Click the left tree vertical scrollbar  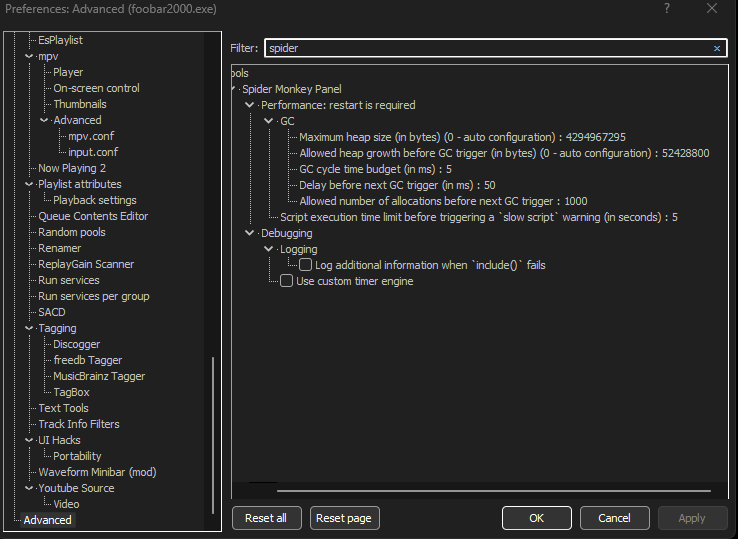pyautogui.click(x=213, y=435)
